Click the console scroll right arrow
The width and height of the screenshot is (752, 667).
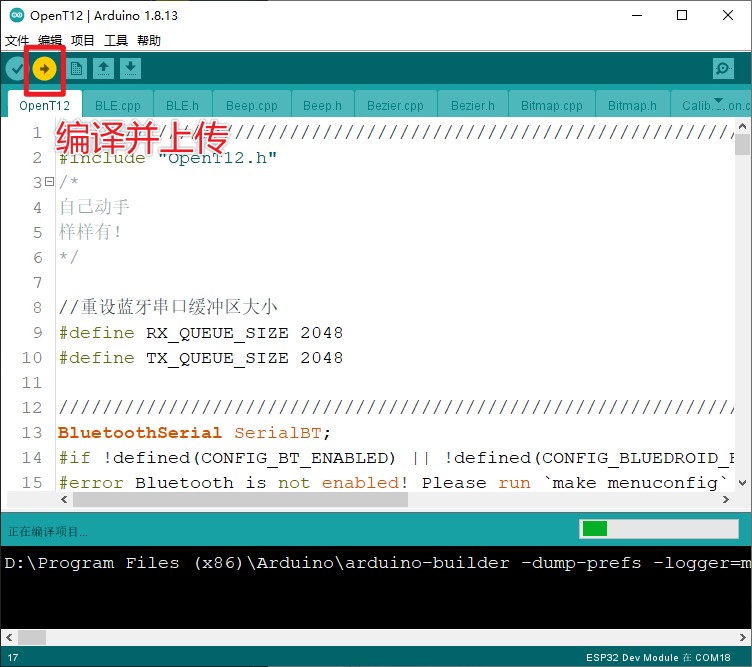coord(742,637)
